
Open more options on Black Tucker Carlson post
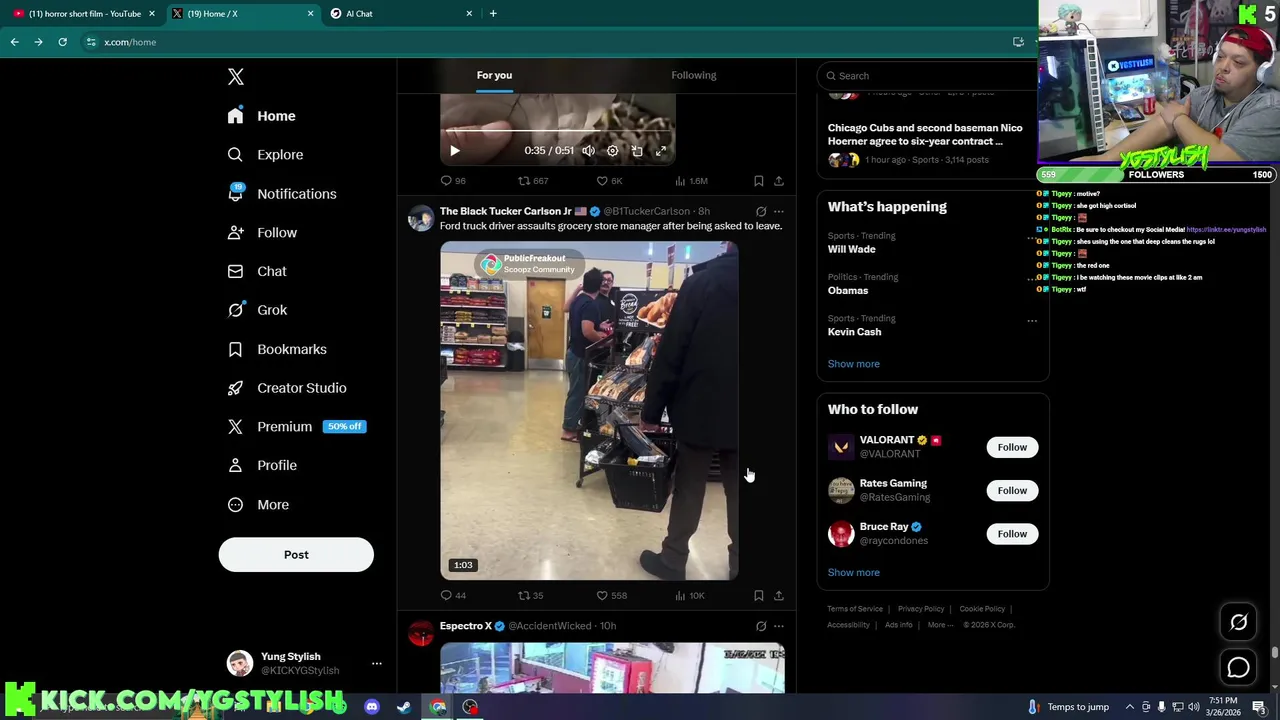[779, 211]
